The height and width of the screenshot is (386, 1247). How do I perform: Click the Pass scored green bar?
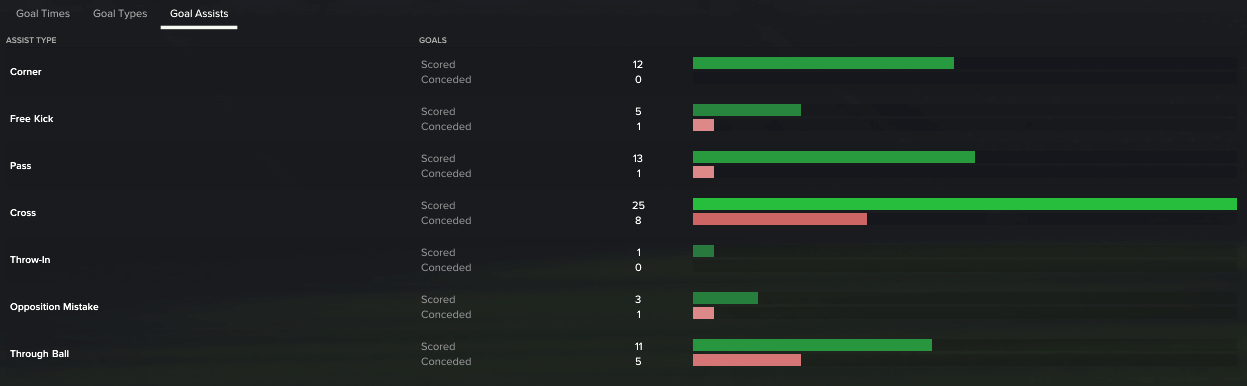click(834, 157)
